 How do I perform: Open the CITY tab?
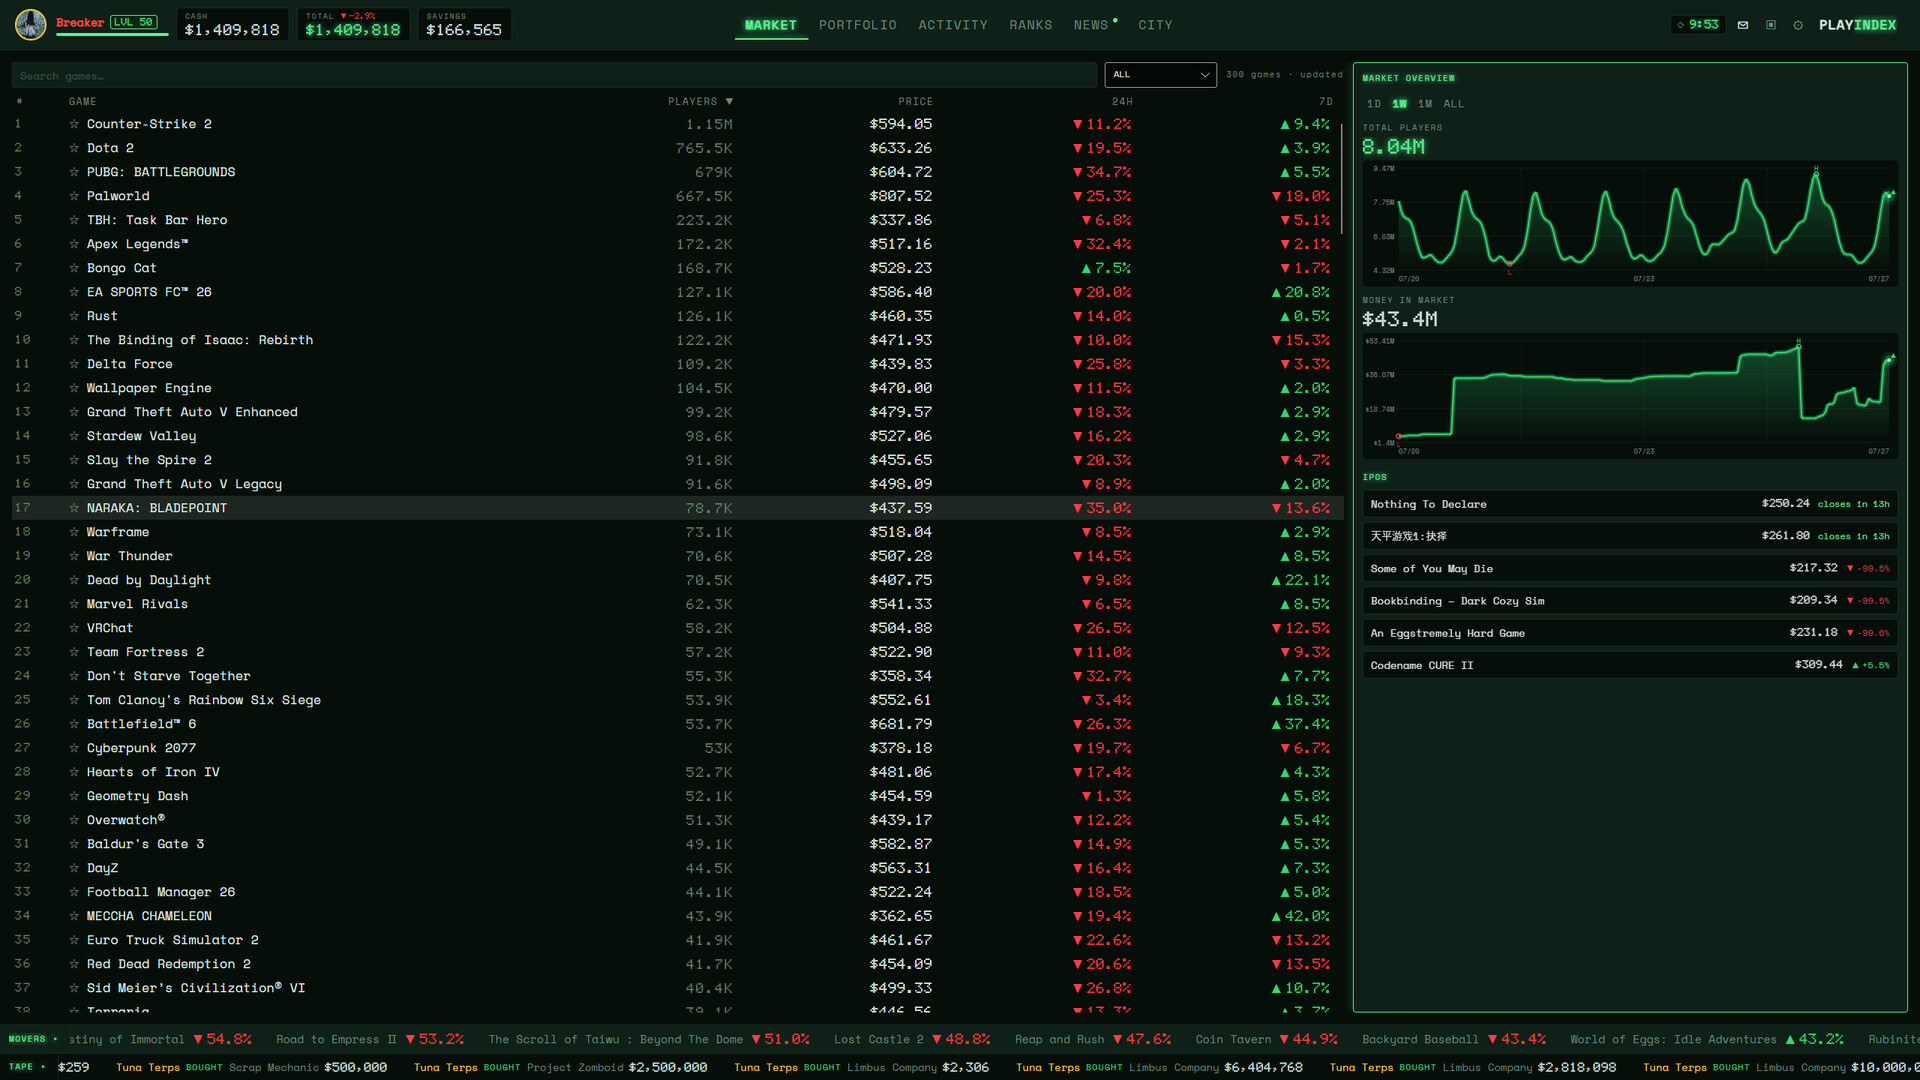[1155, 25]
